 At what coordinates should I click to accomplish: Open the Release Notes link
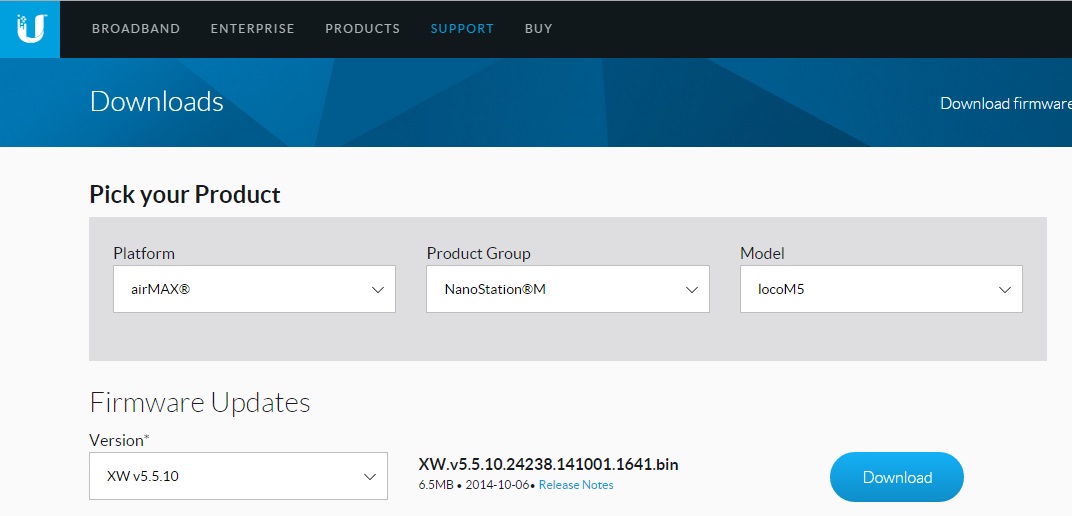coord(576,485)
